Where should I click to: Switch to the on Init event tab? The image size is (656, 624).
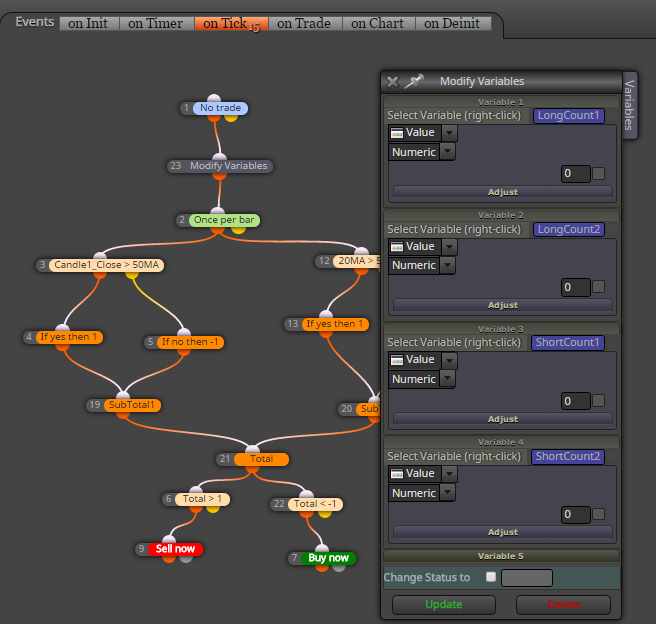point(88,23)
